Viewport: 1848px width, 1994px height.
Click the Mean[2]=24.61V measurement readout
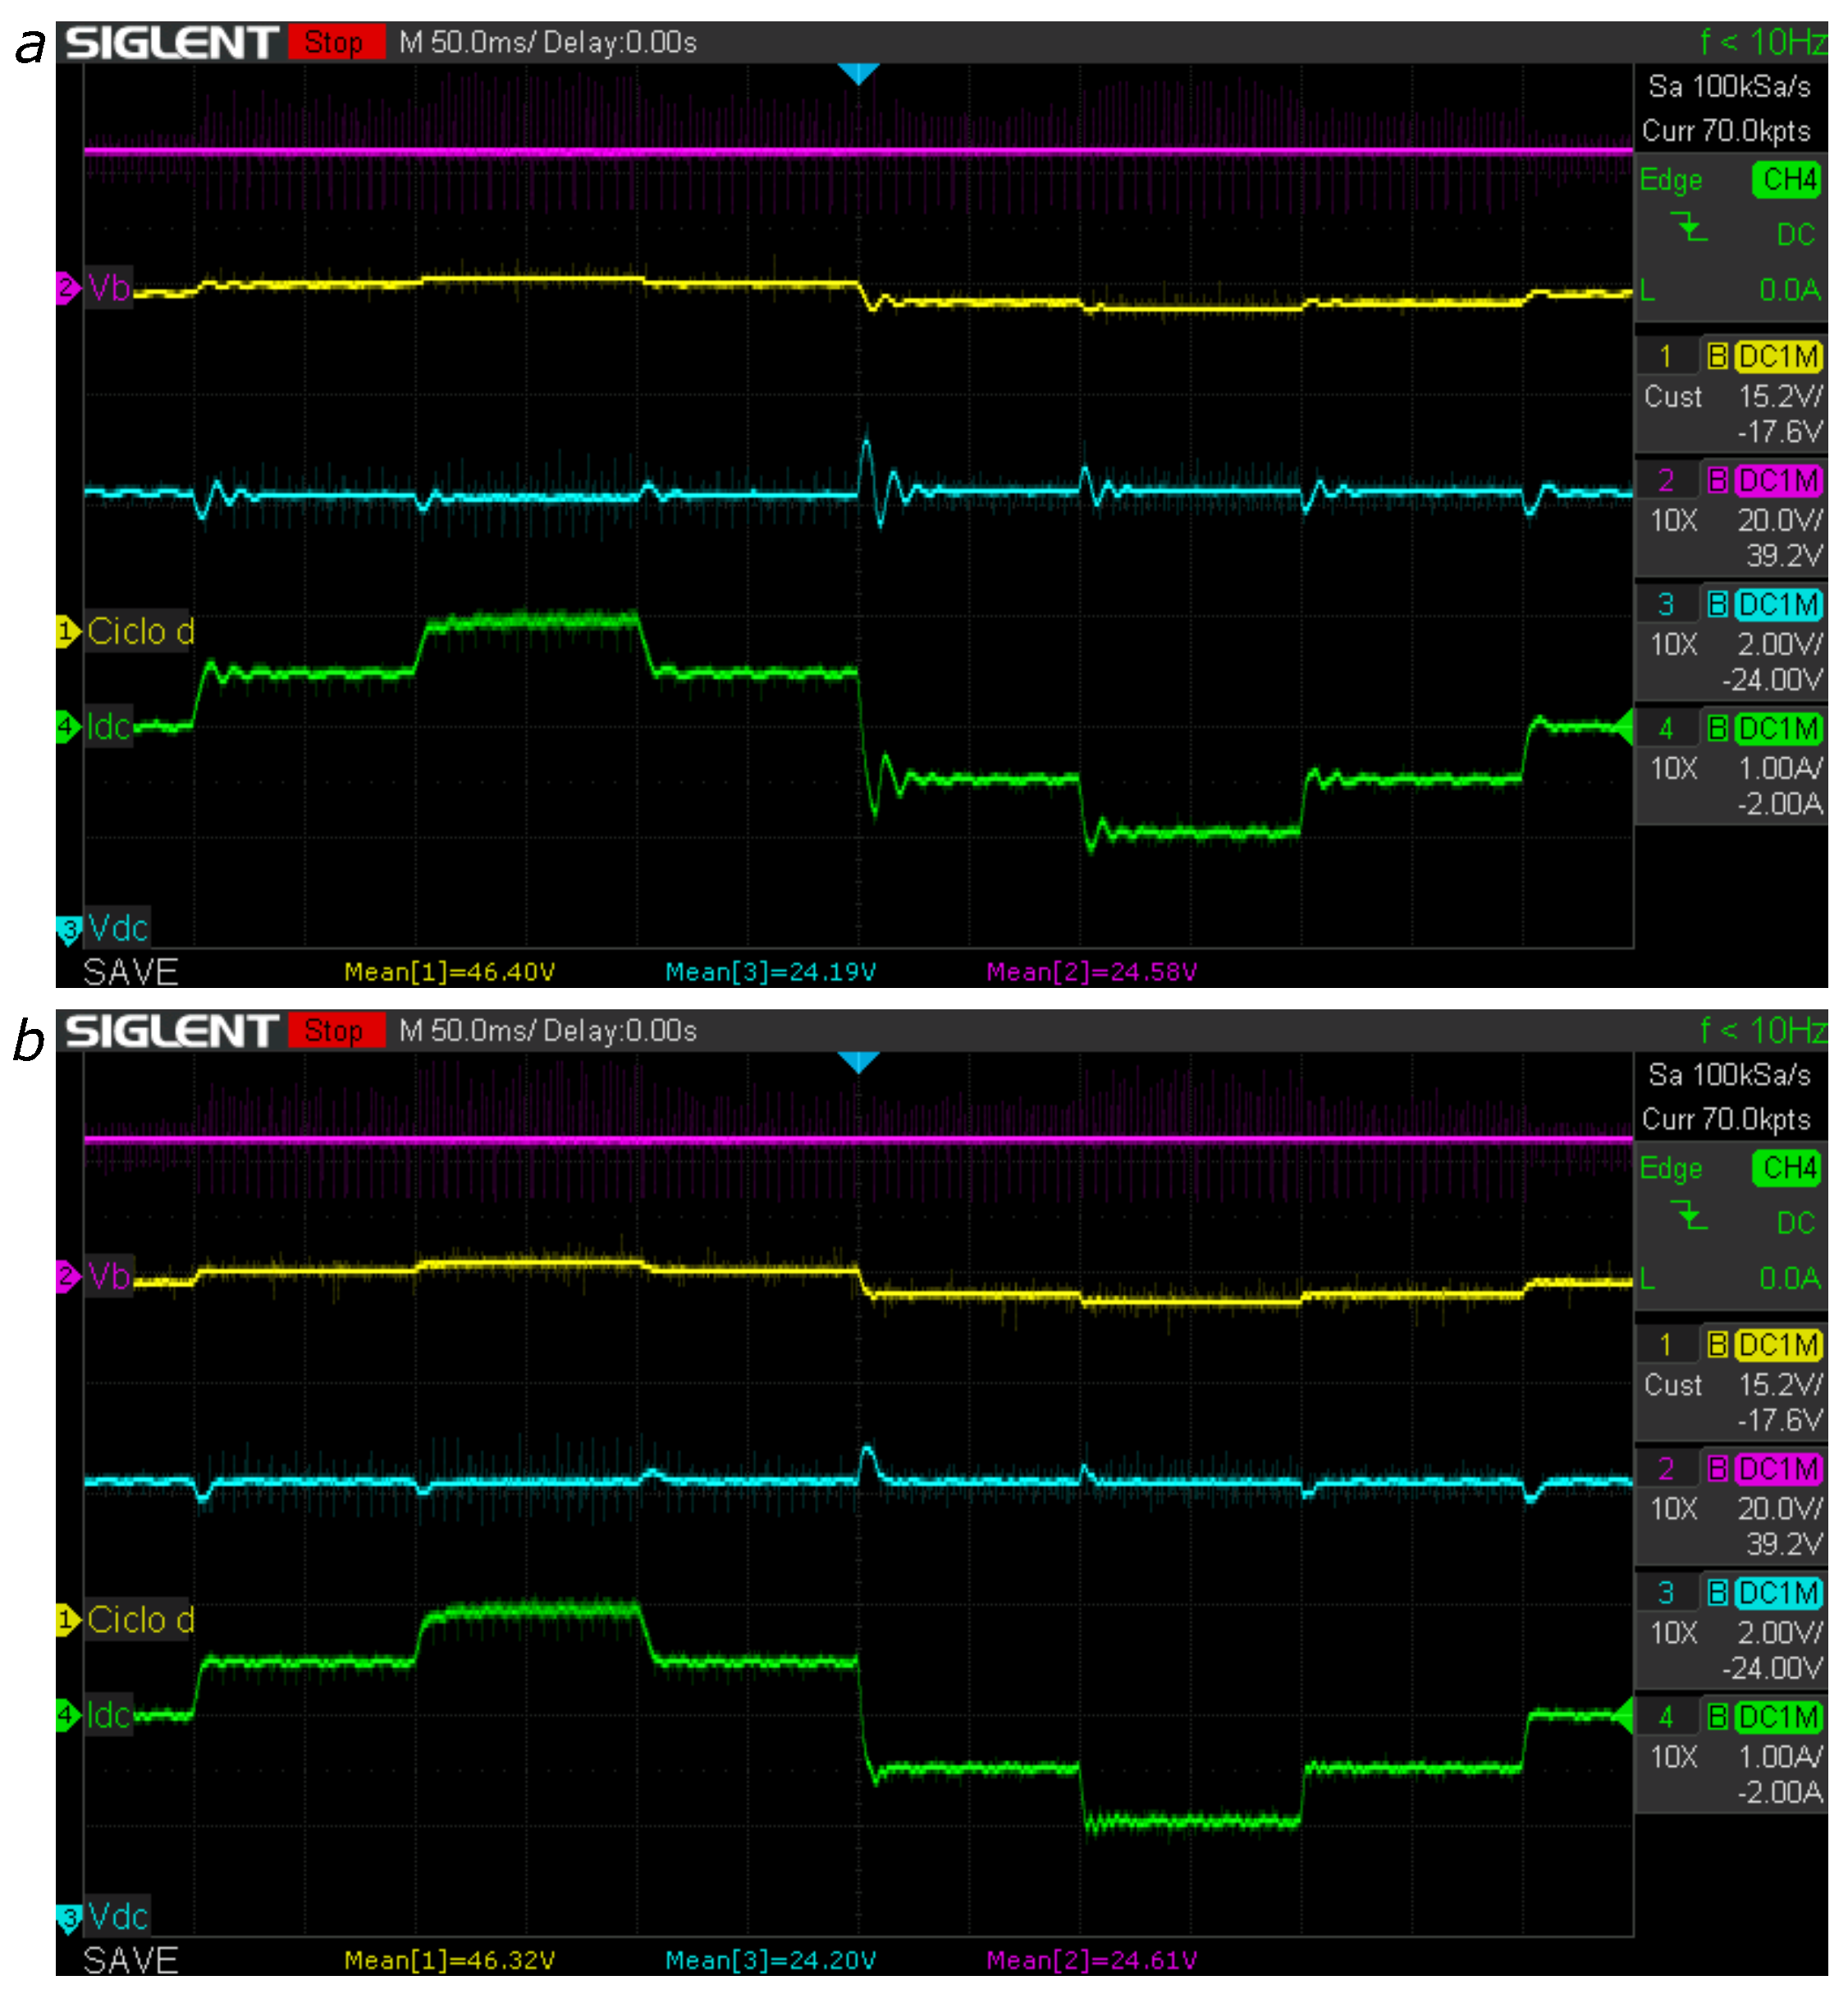coord(1091,1960)
